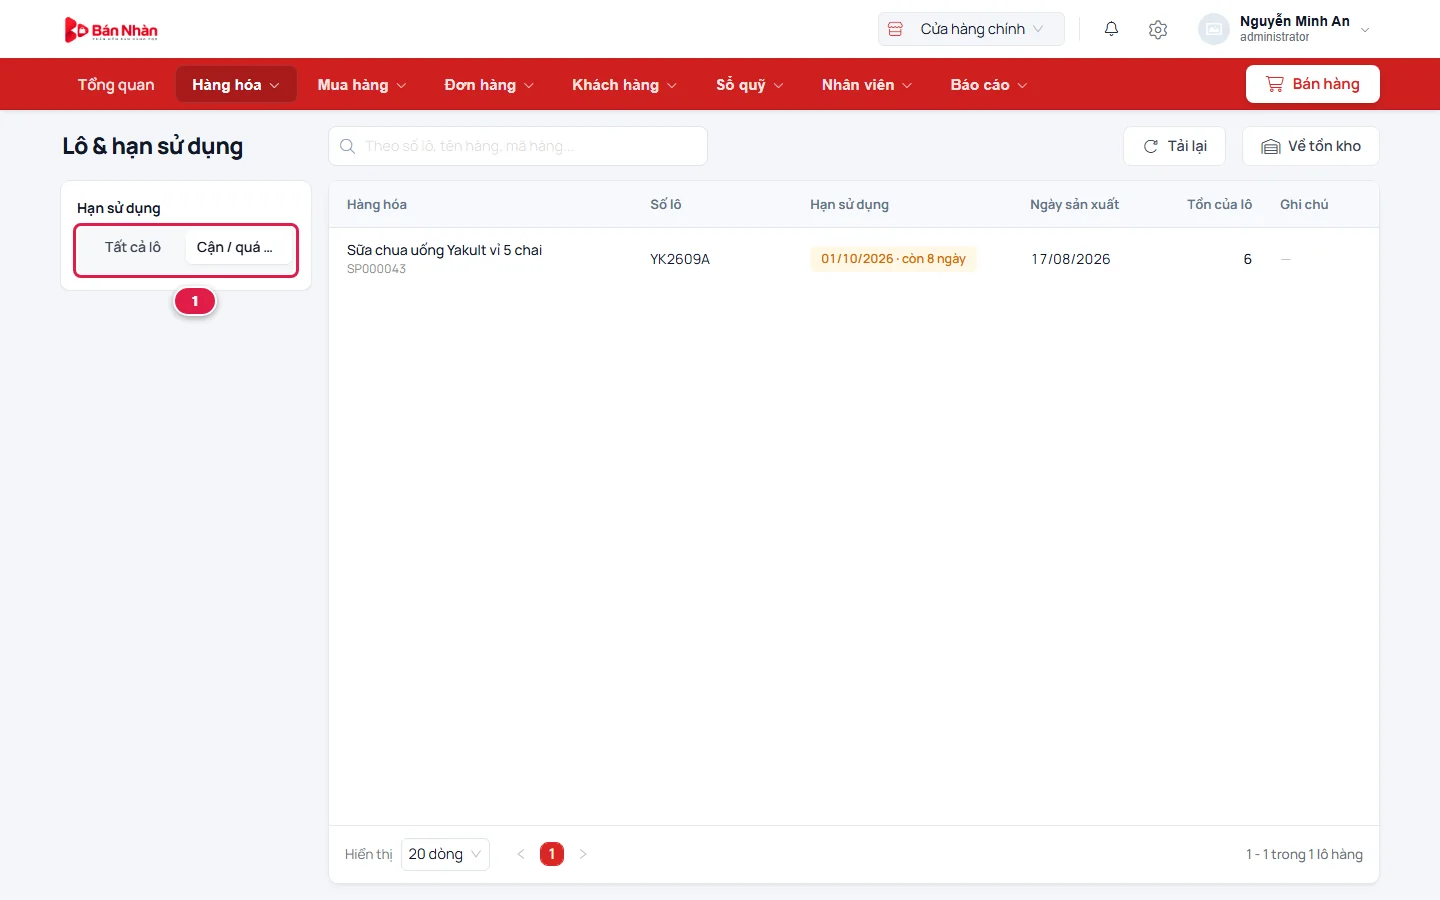Select the Cận / quá hạn filter

click(238, 247)
